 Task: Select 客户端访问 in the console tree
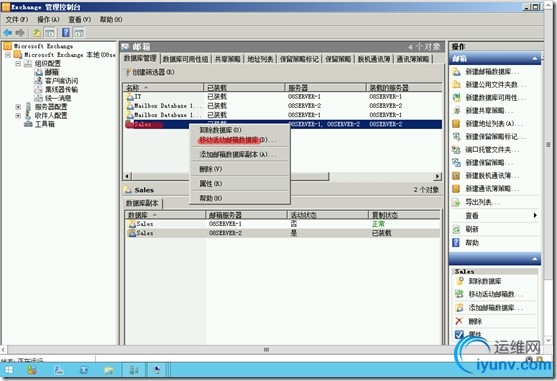point(61,81)
